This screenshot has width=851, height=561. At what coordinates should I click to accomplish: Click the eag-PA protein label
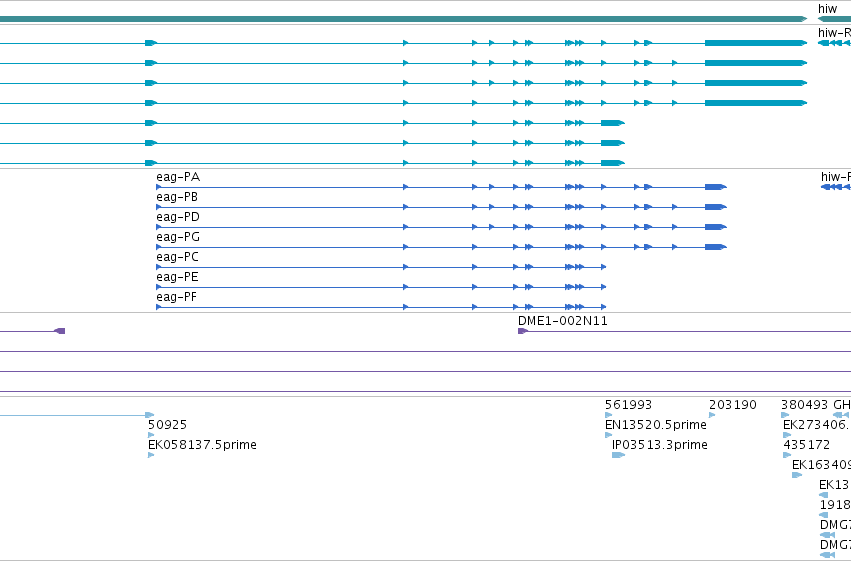[178, 177]
